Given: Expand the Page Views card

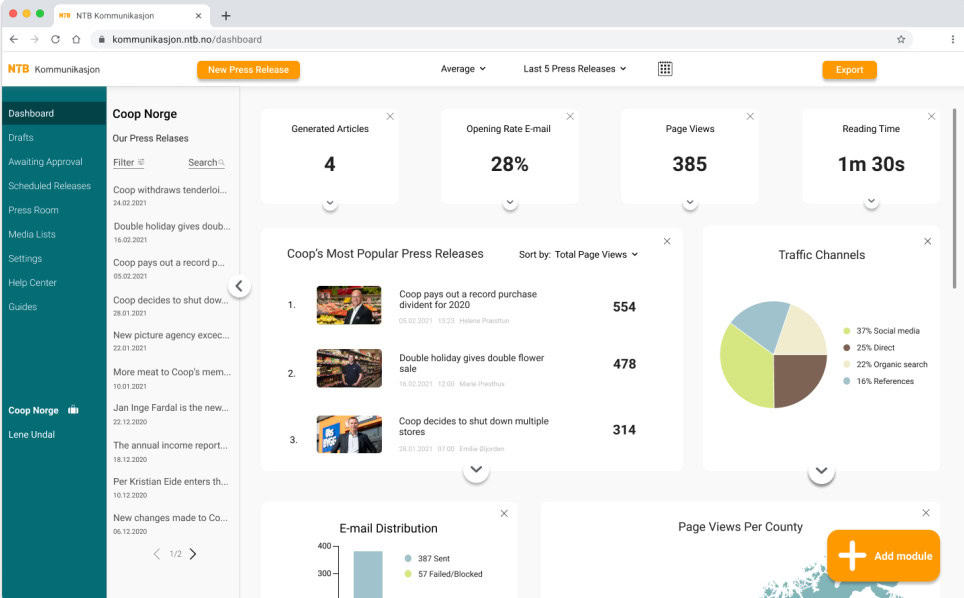Looking at the screenshot, I should tap(690, 203).
